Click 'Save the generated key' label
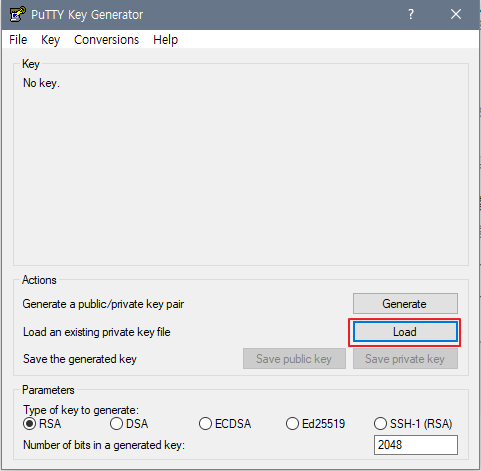This screenshot has height=471, width=481. click(80, 359)
